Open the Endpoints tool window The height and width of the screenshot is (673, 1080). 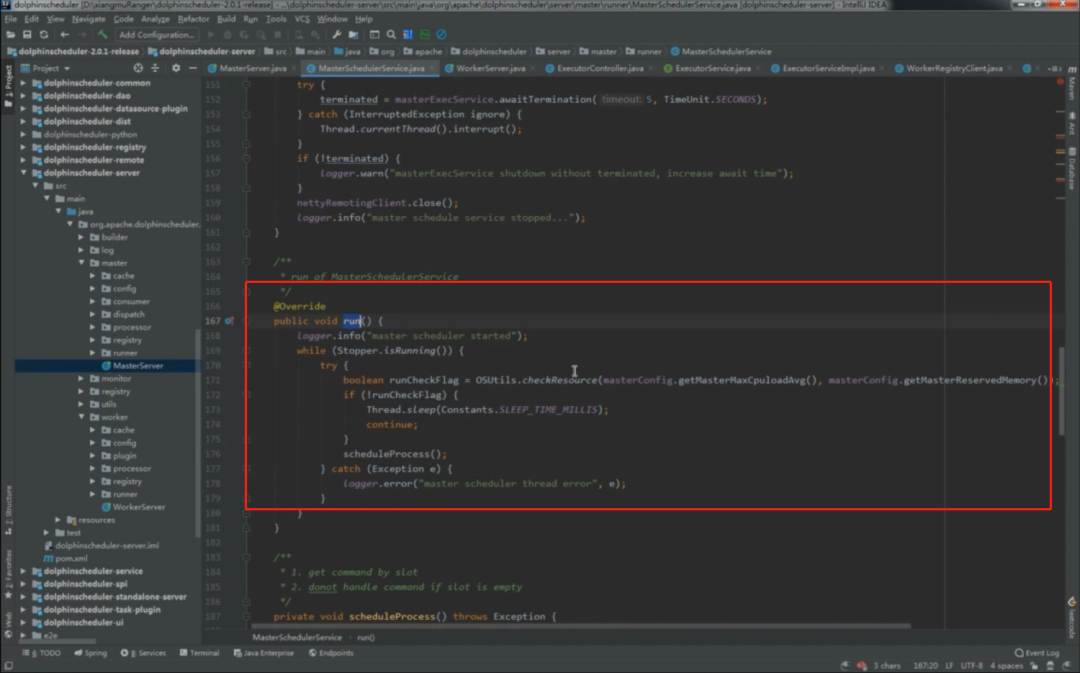tap(331, 653)
